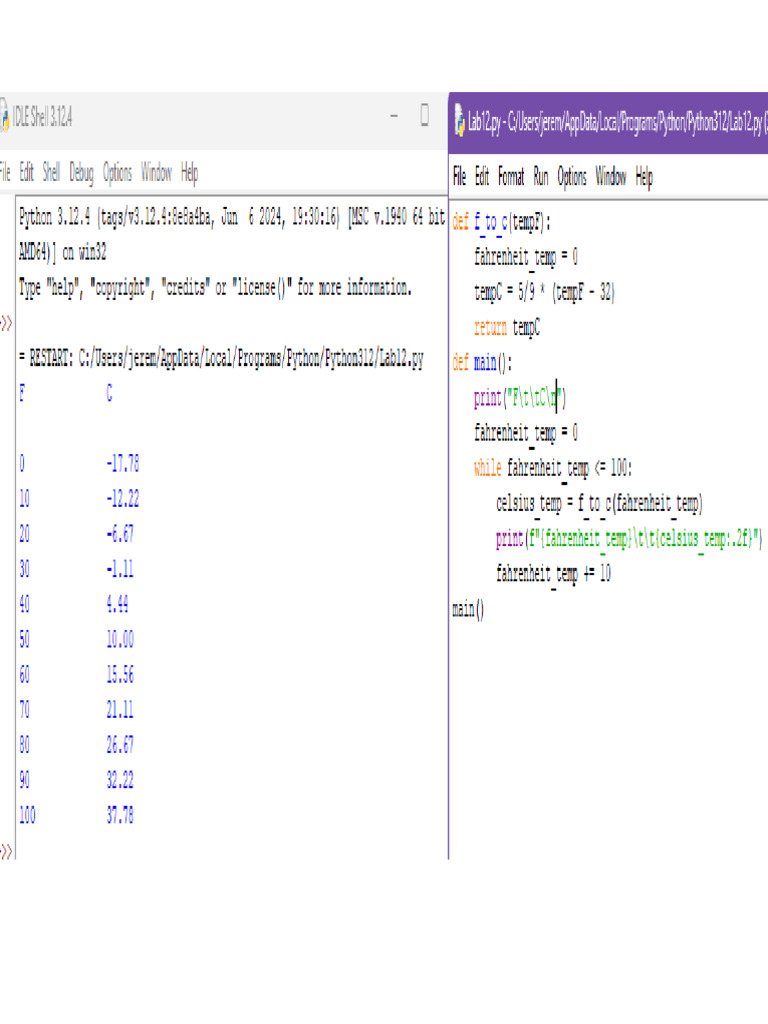Open Help menu in the IDLE Shell window
Image resolution: width=768 pixels, height=1024 pixels.
tap(189, 173)
